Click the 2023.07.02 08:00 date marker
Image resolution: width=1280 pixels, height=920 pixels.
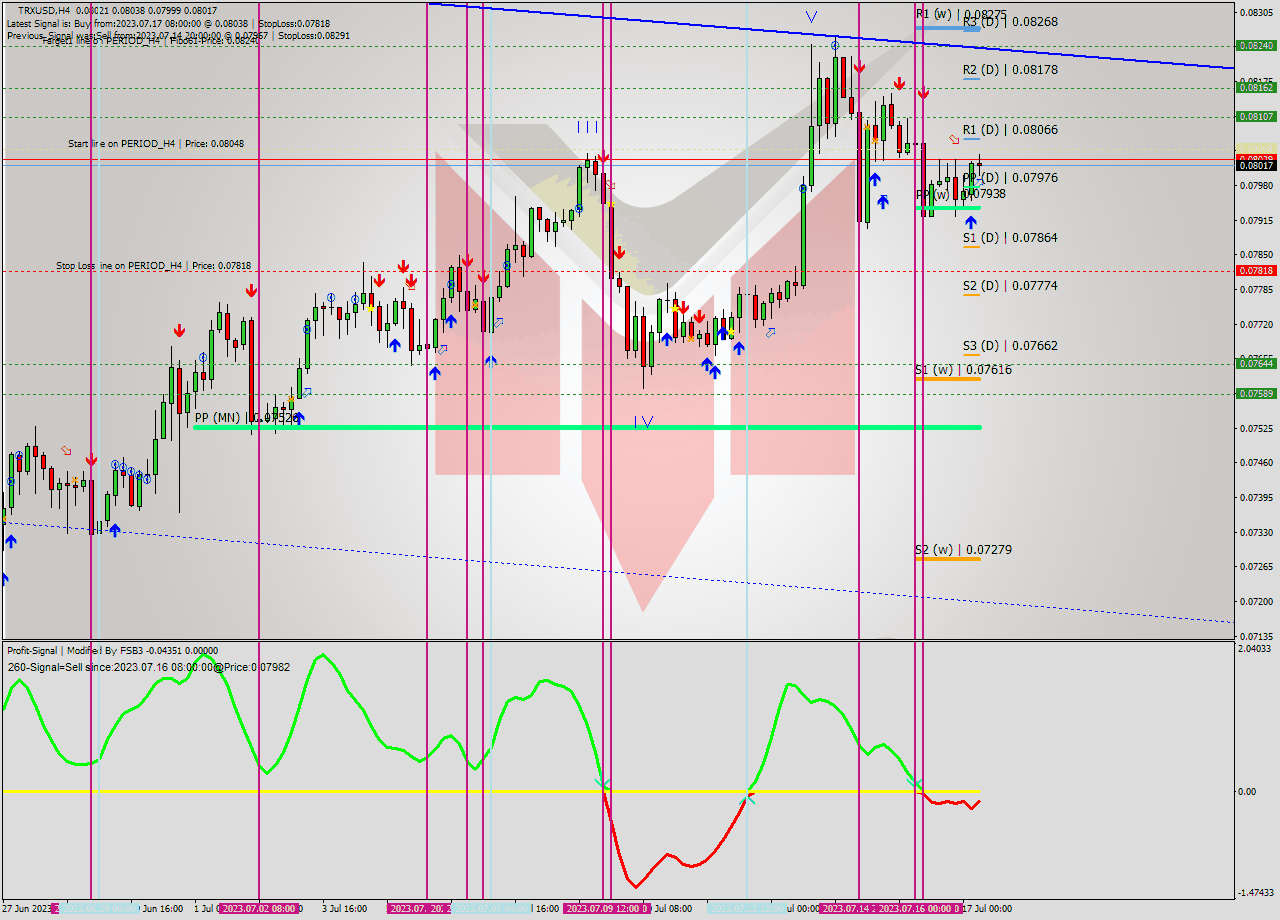coord(259,909)
